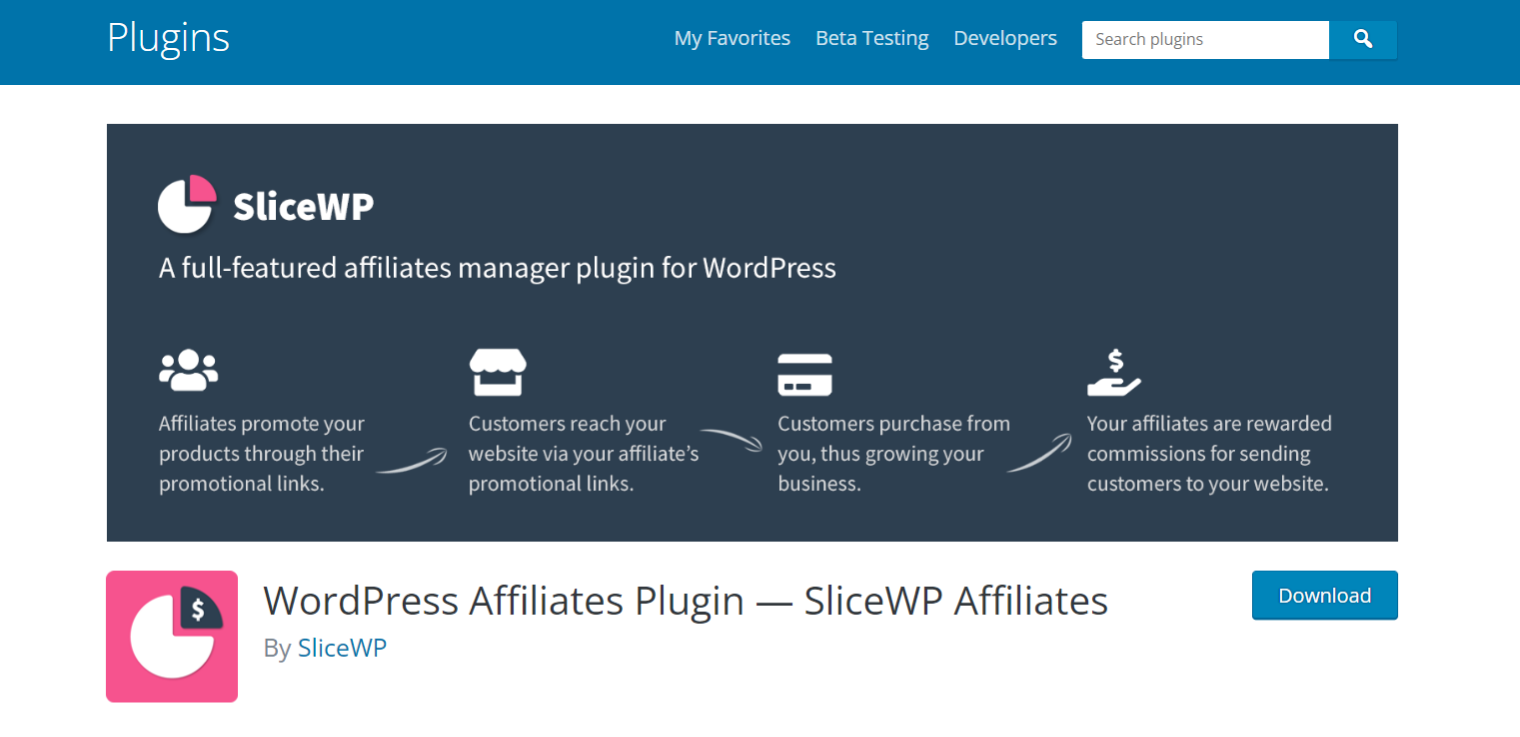
Task: Click text 'Customers reach your website'
Action: tap(584, 454)
